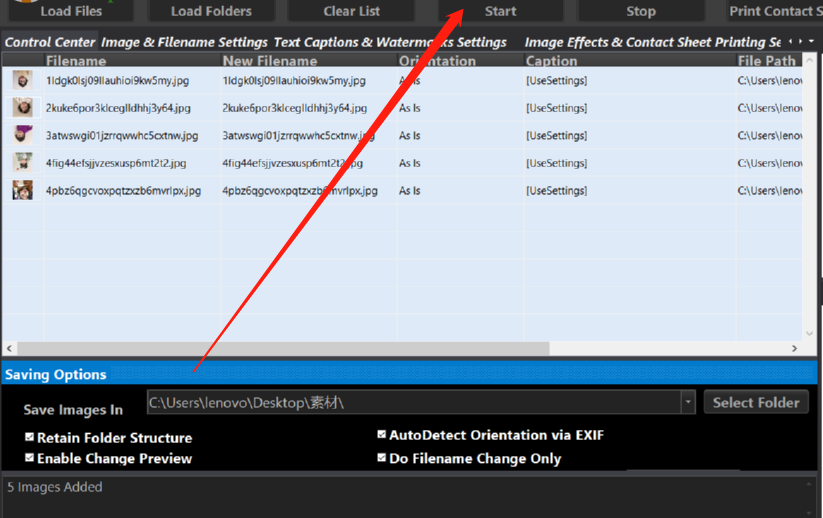Click file path cell of the 1ldgk0lsj row
Image resolution: width=823 pixels, height=518 pixels.
pos(769,81)
